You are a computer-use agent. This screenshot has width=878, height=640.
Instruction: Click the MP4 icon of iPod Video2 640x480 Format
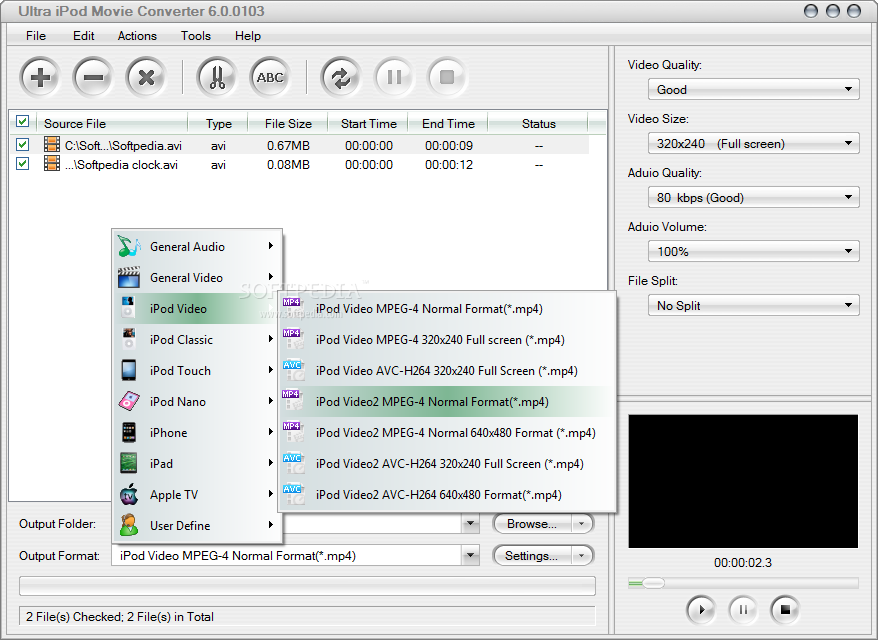pos(293,432)
